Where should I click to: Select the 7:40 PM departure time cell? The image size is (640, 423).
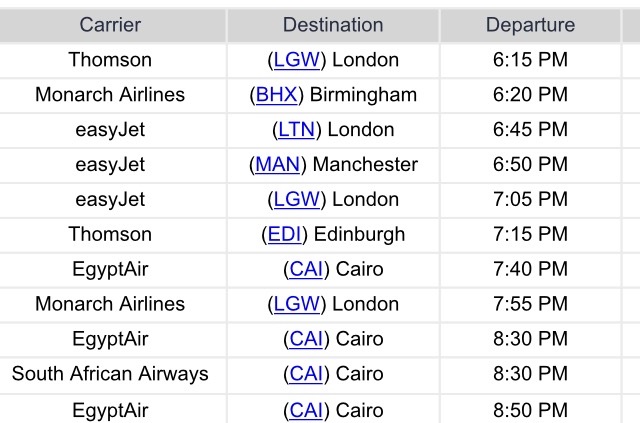pos(530,269)
